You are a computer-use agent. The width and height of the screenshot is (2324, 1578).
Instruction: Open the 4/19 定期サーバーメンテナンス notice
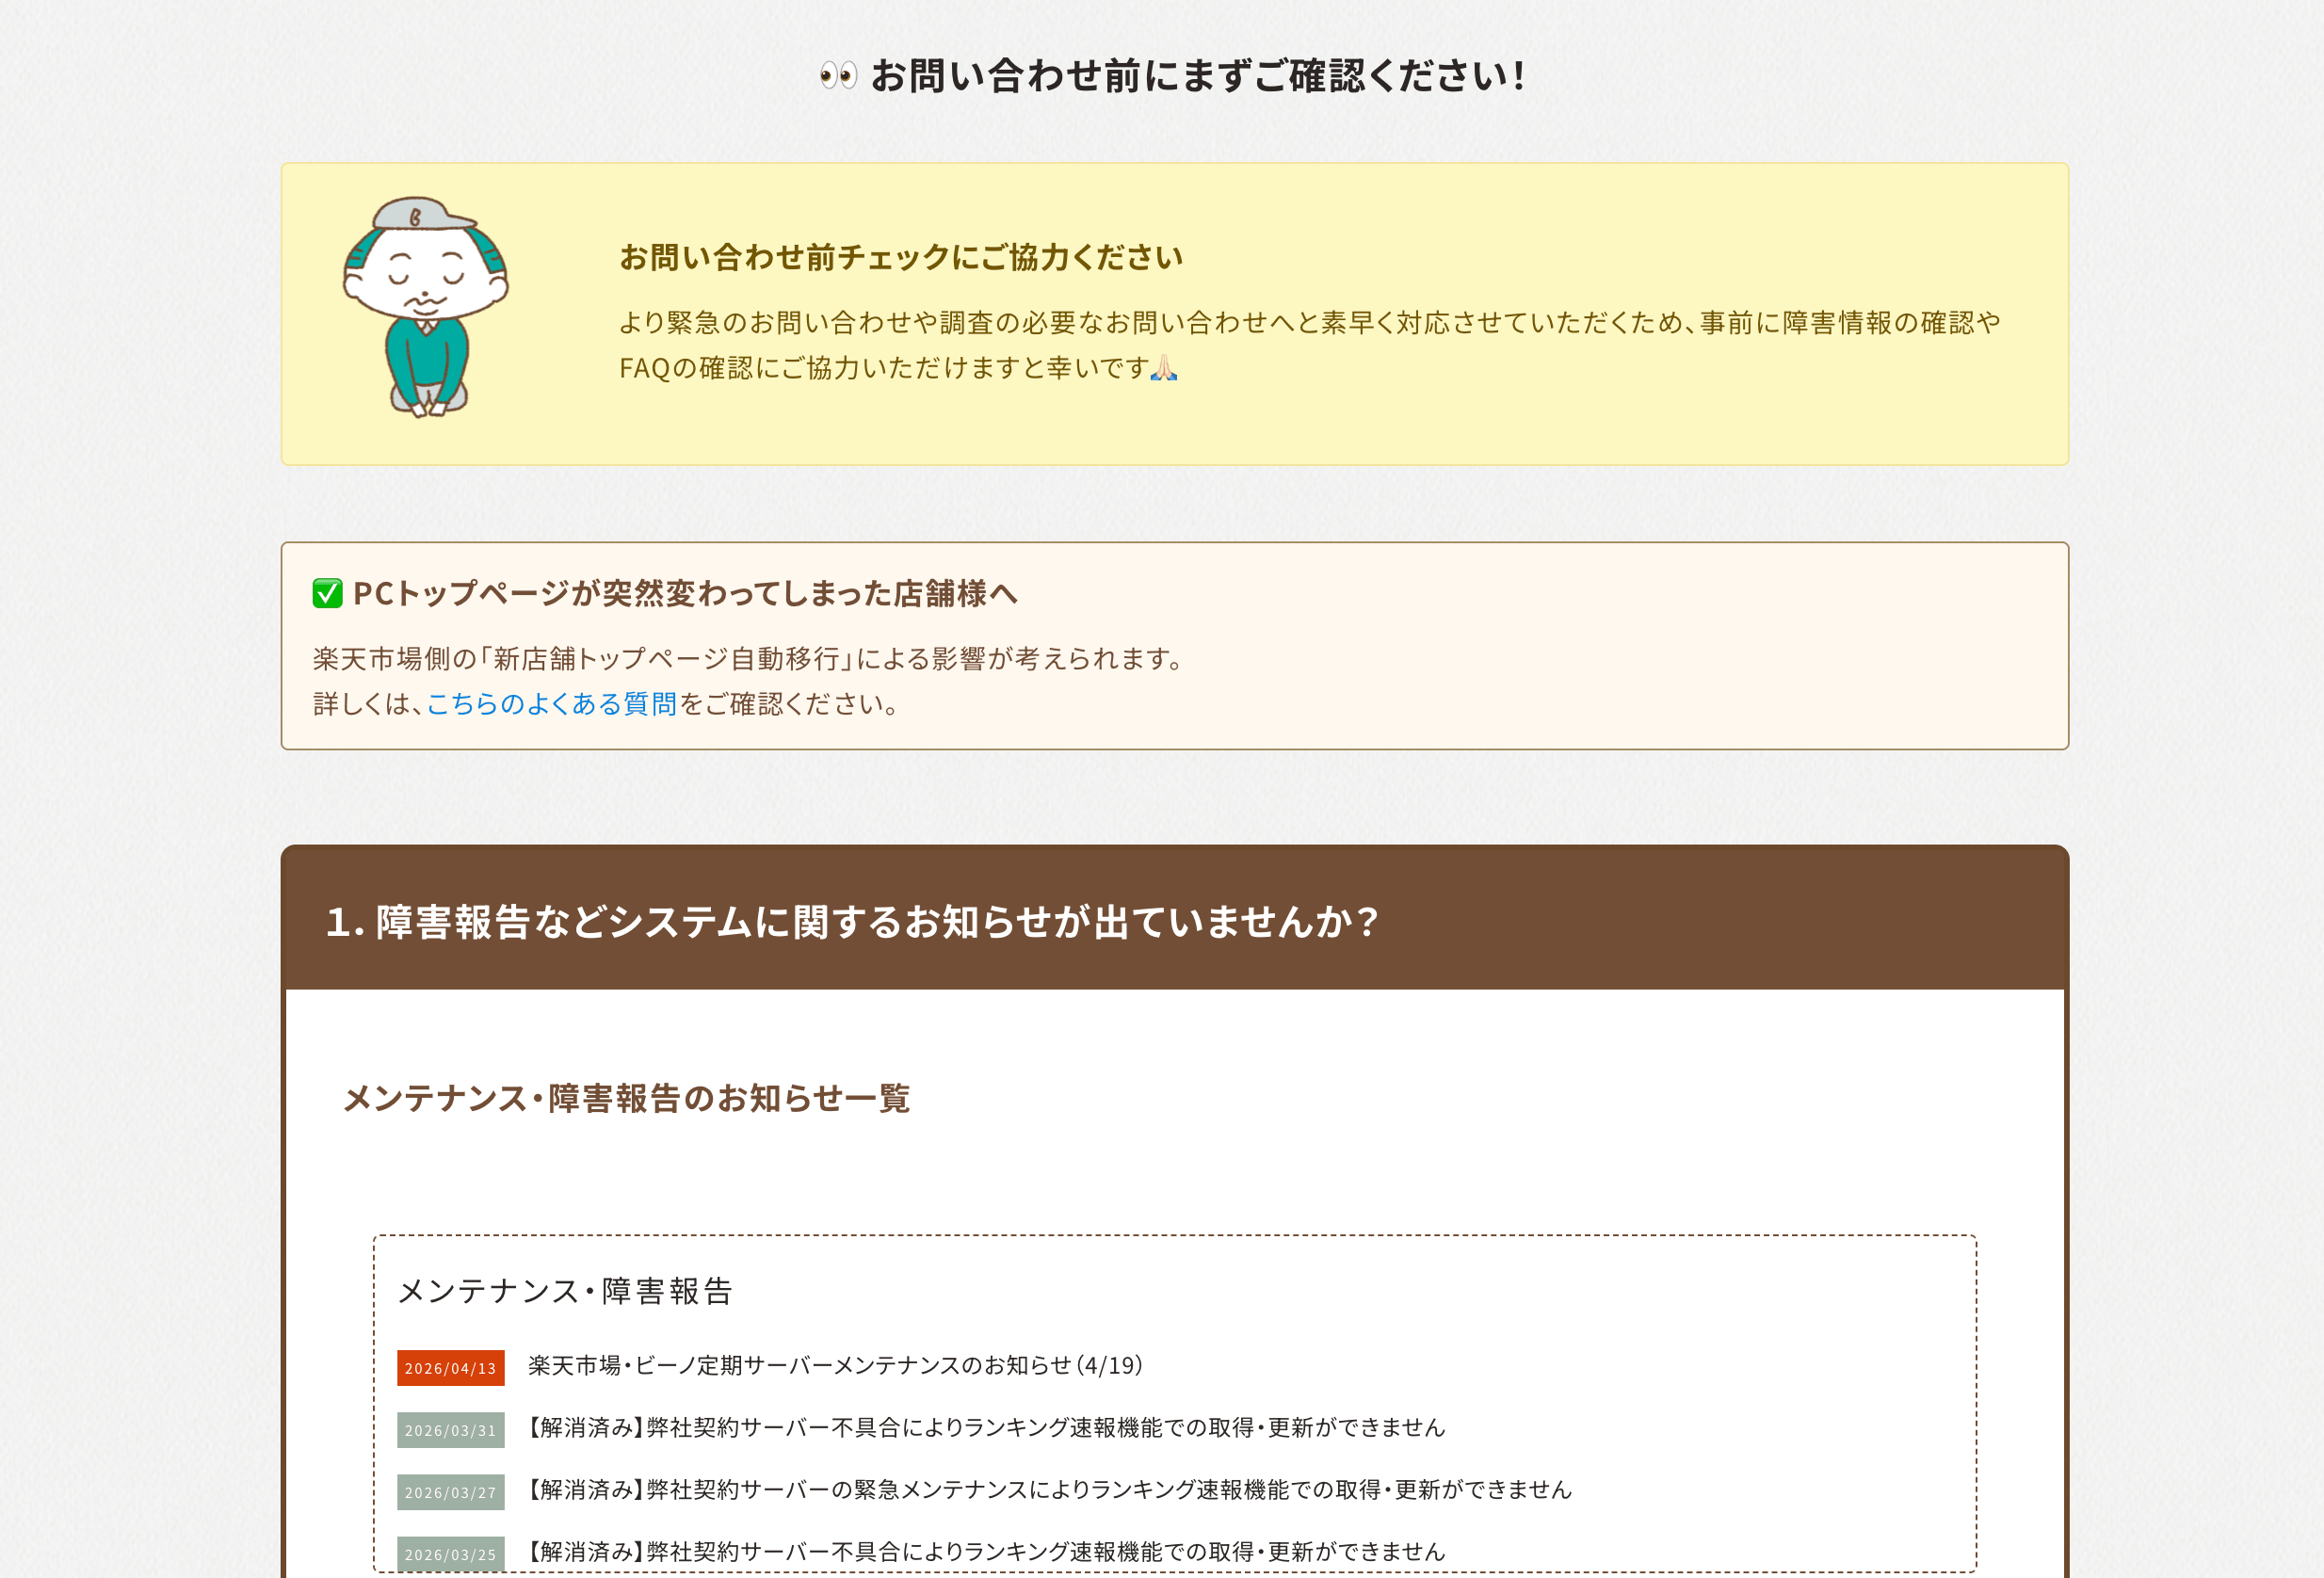coord(835,1366)
